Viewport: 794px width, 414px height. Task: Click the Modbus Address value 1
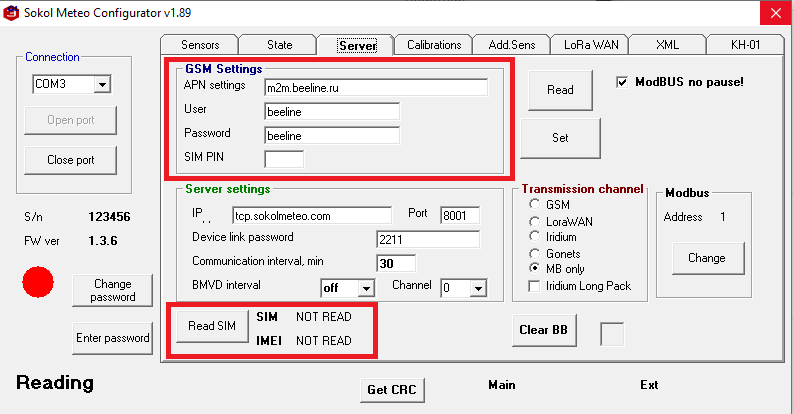(723, 217)
